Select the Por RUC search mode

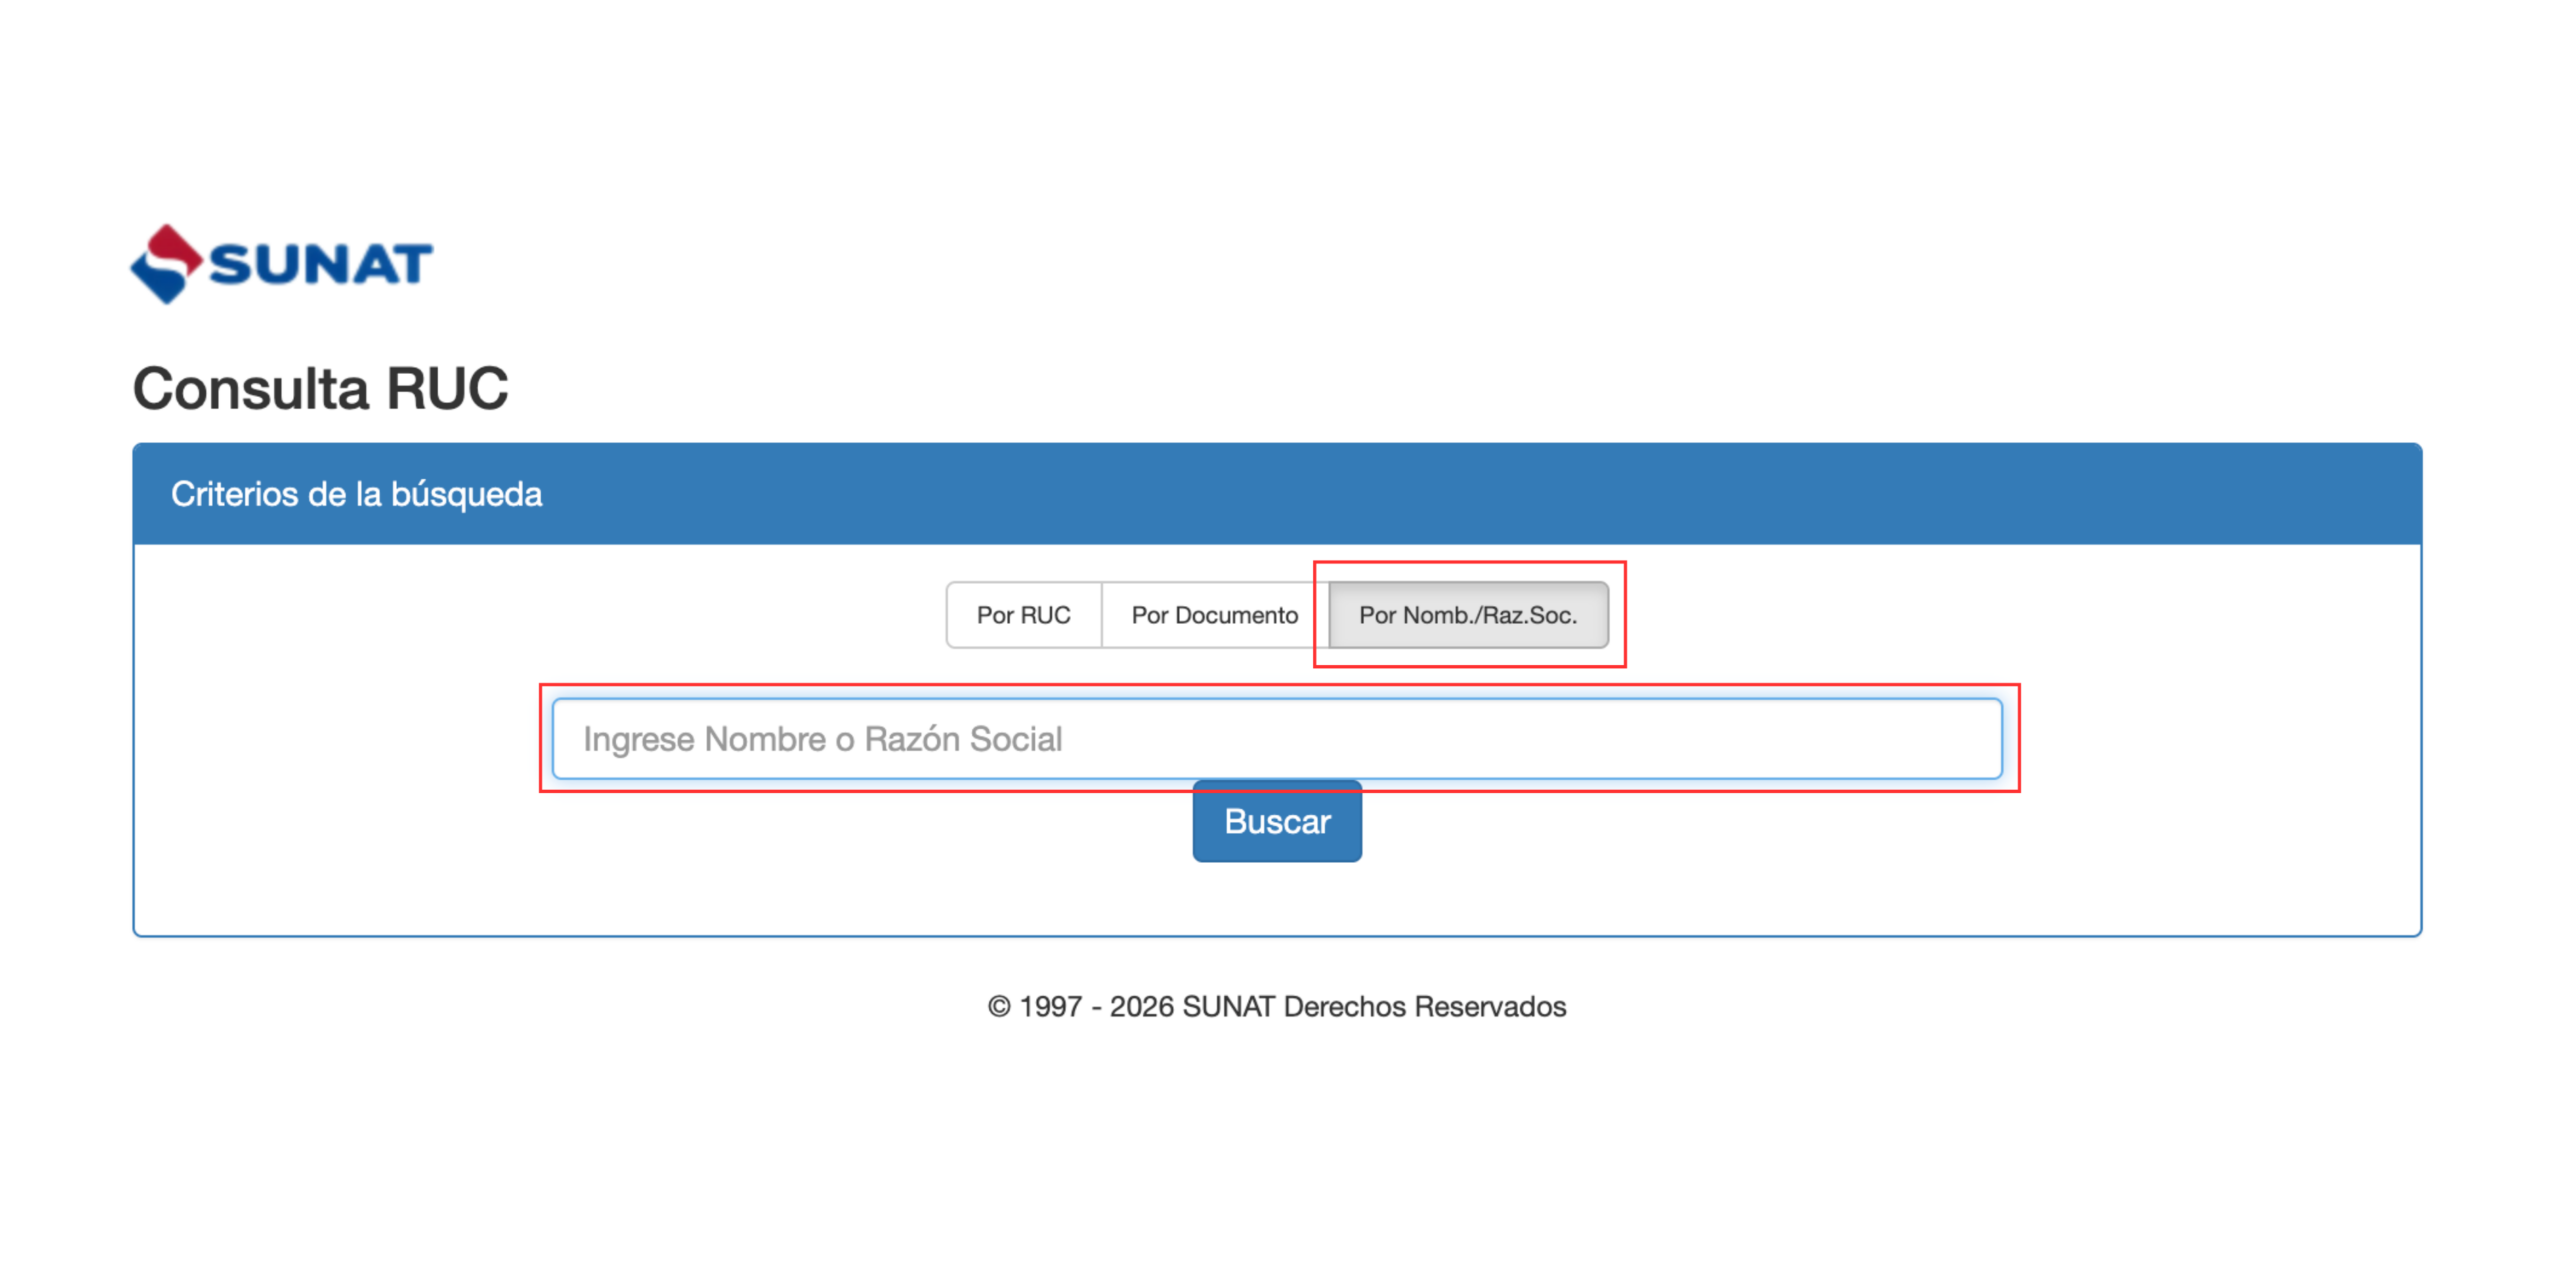(1023, 615)
